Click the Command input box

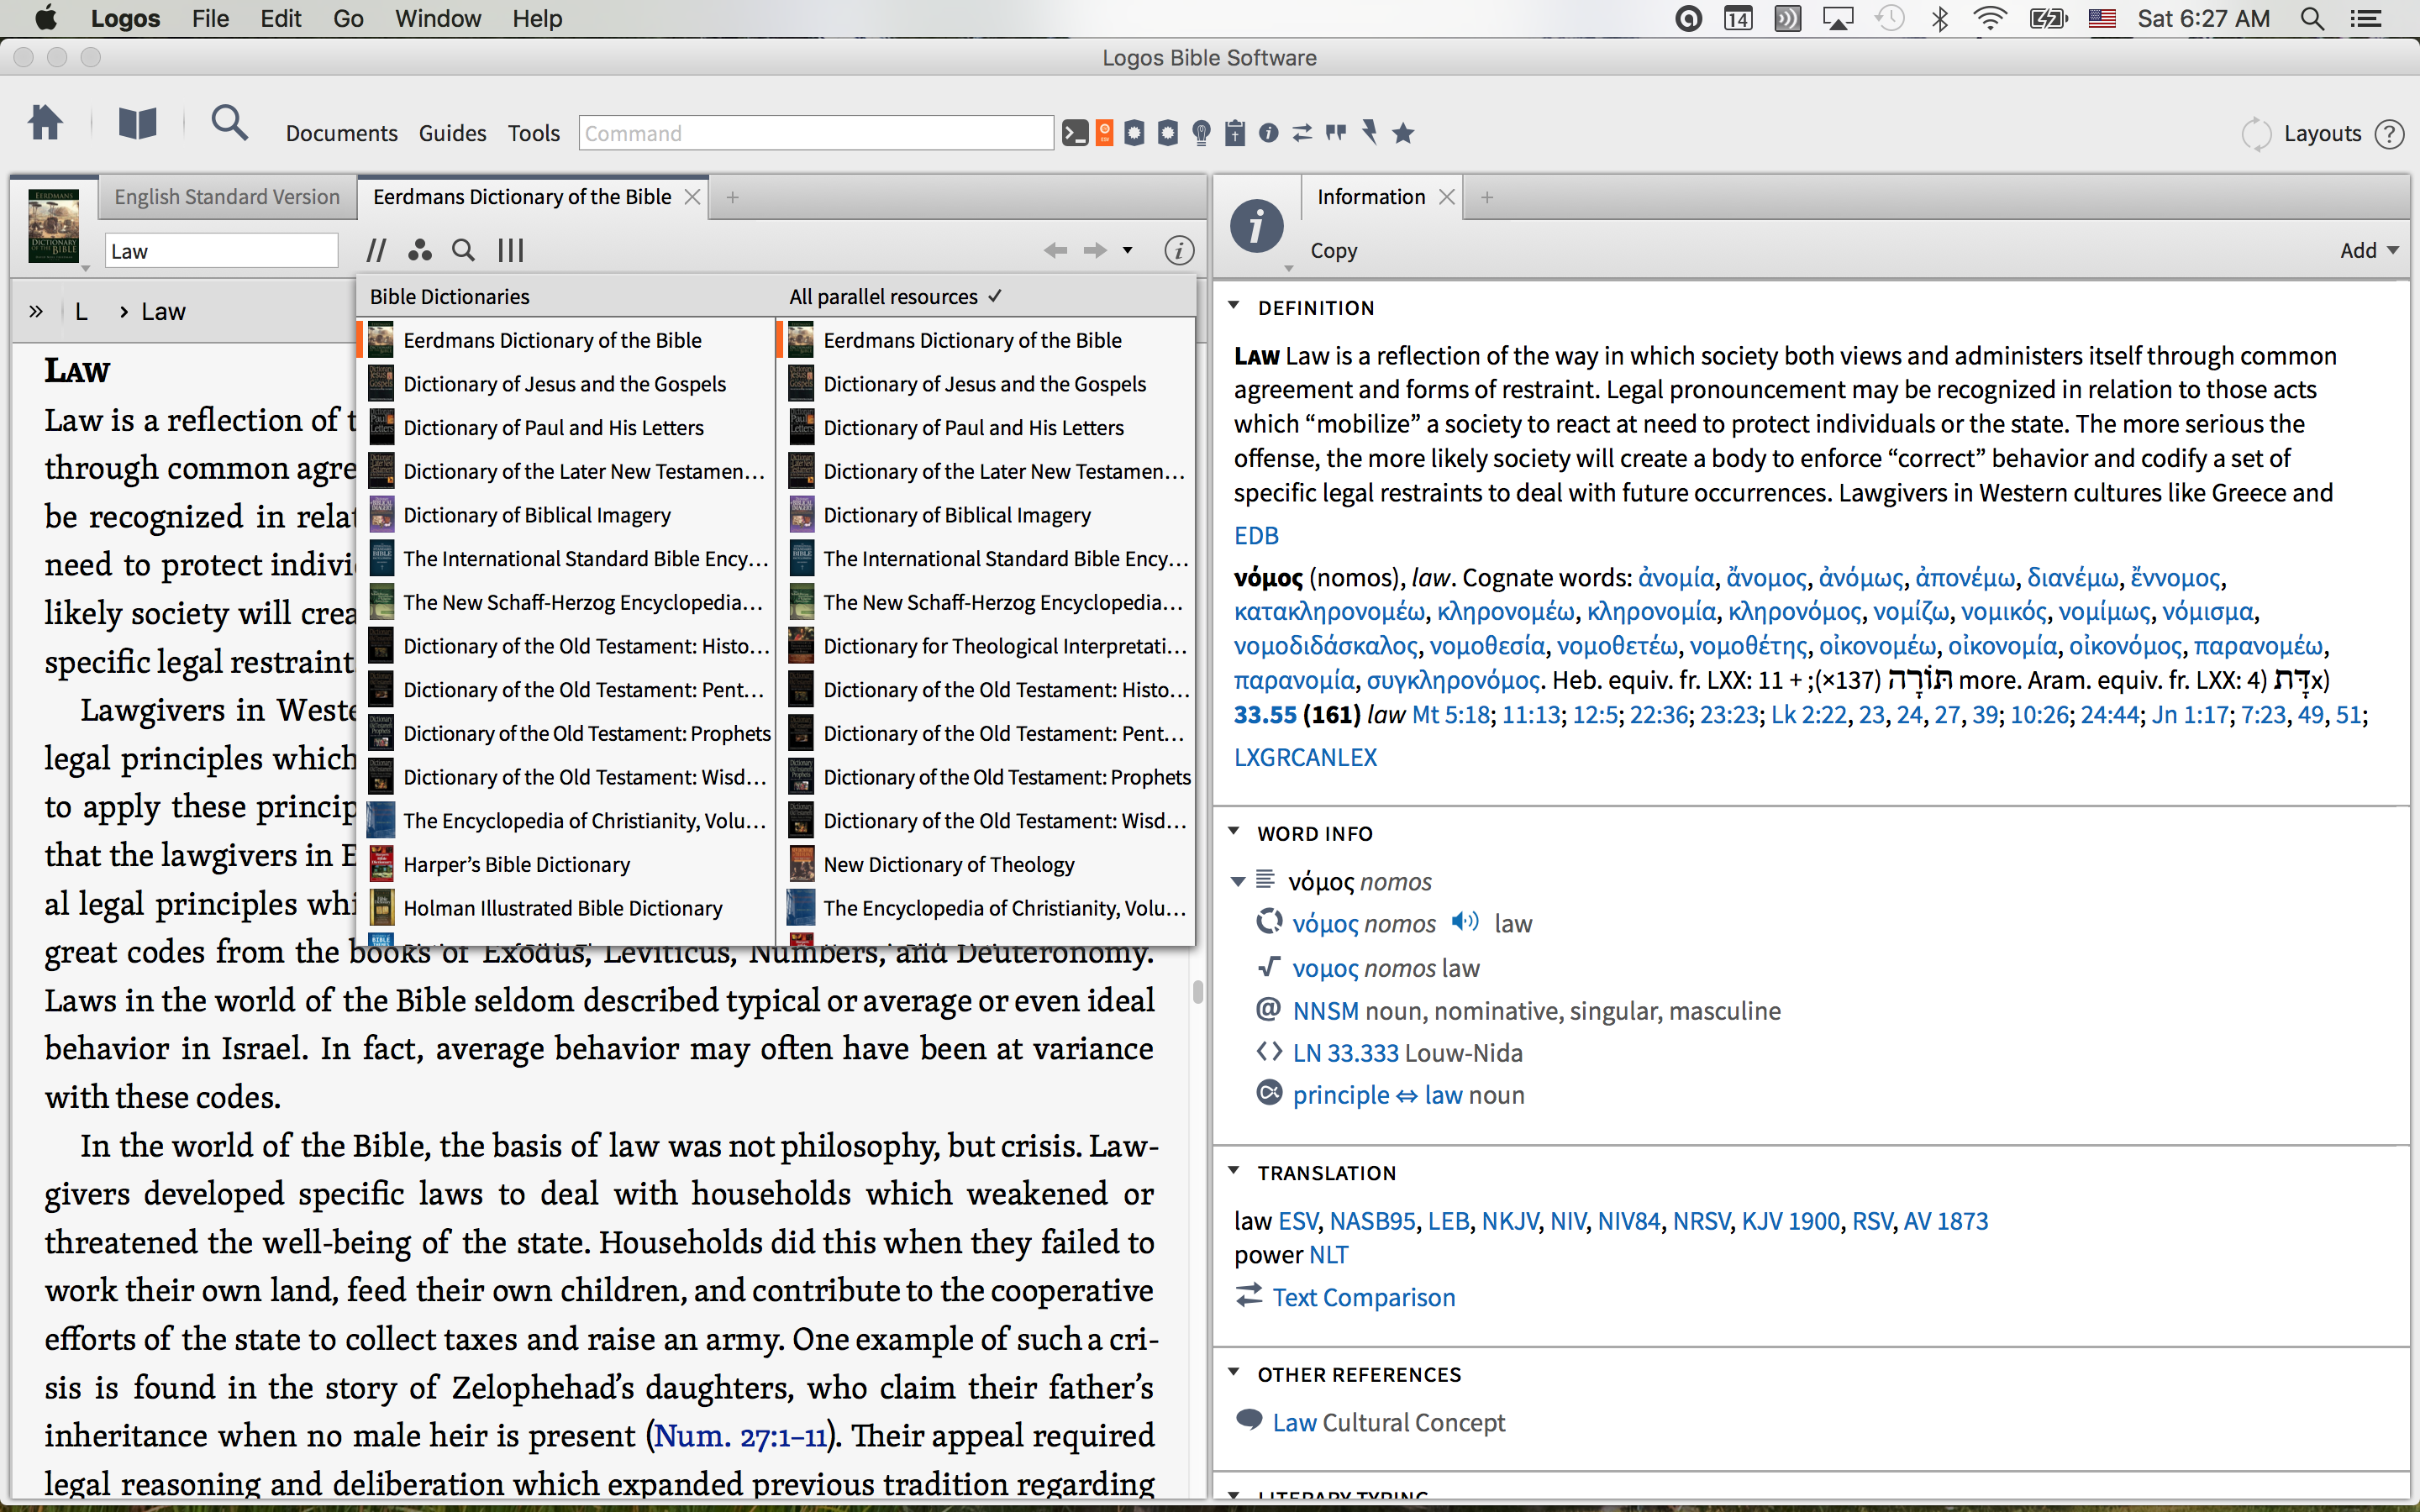click(x=816, y=133)
